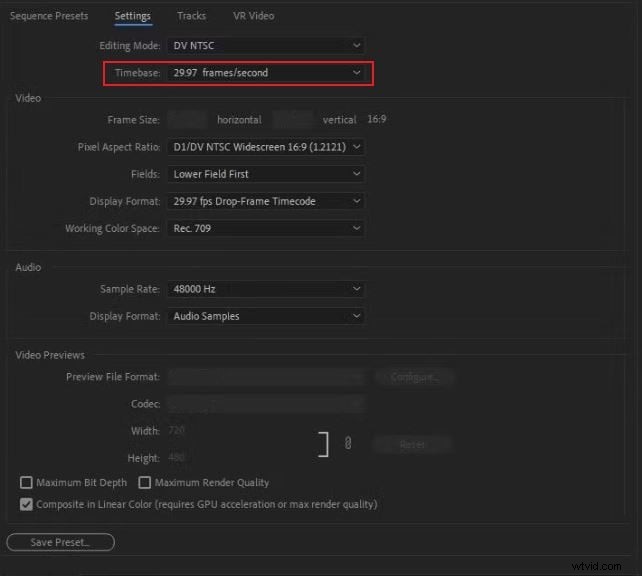This screenshot has width=642, height=576.
Task: Select the Settings tab
Action: pyautogui.click(x=132, y=16)
